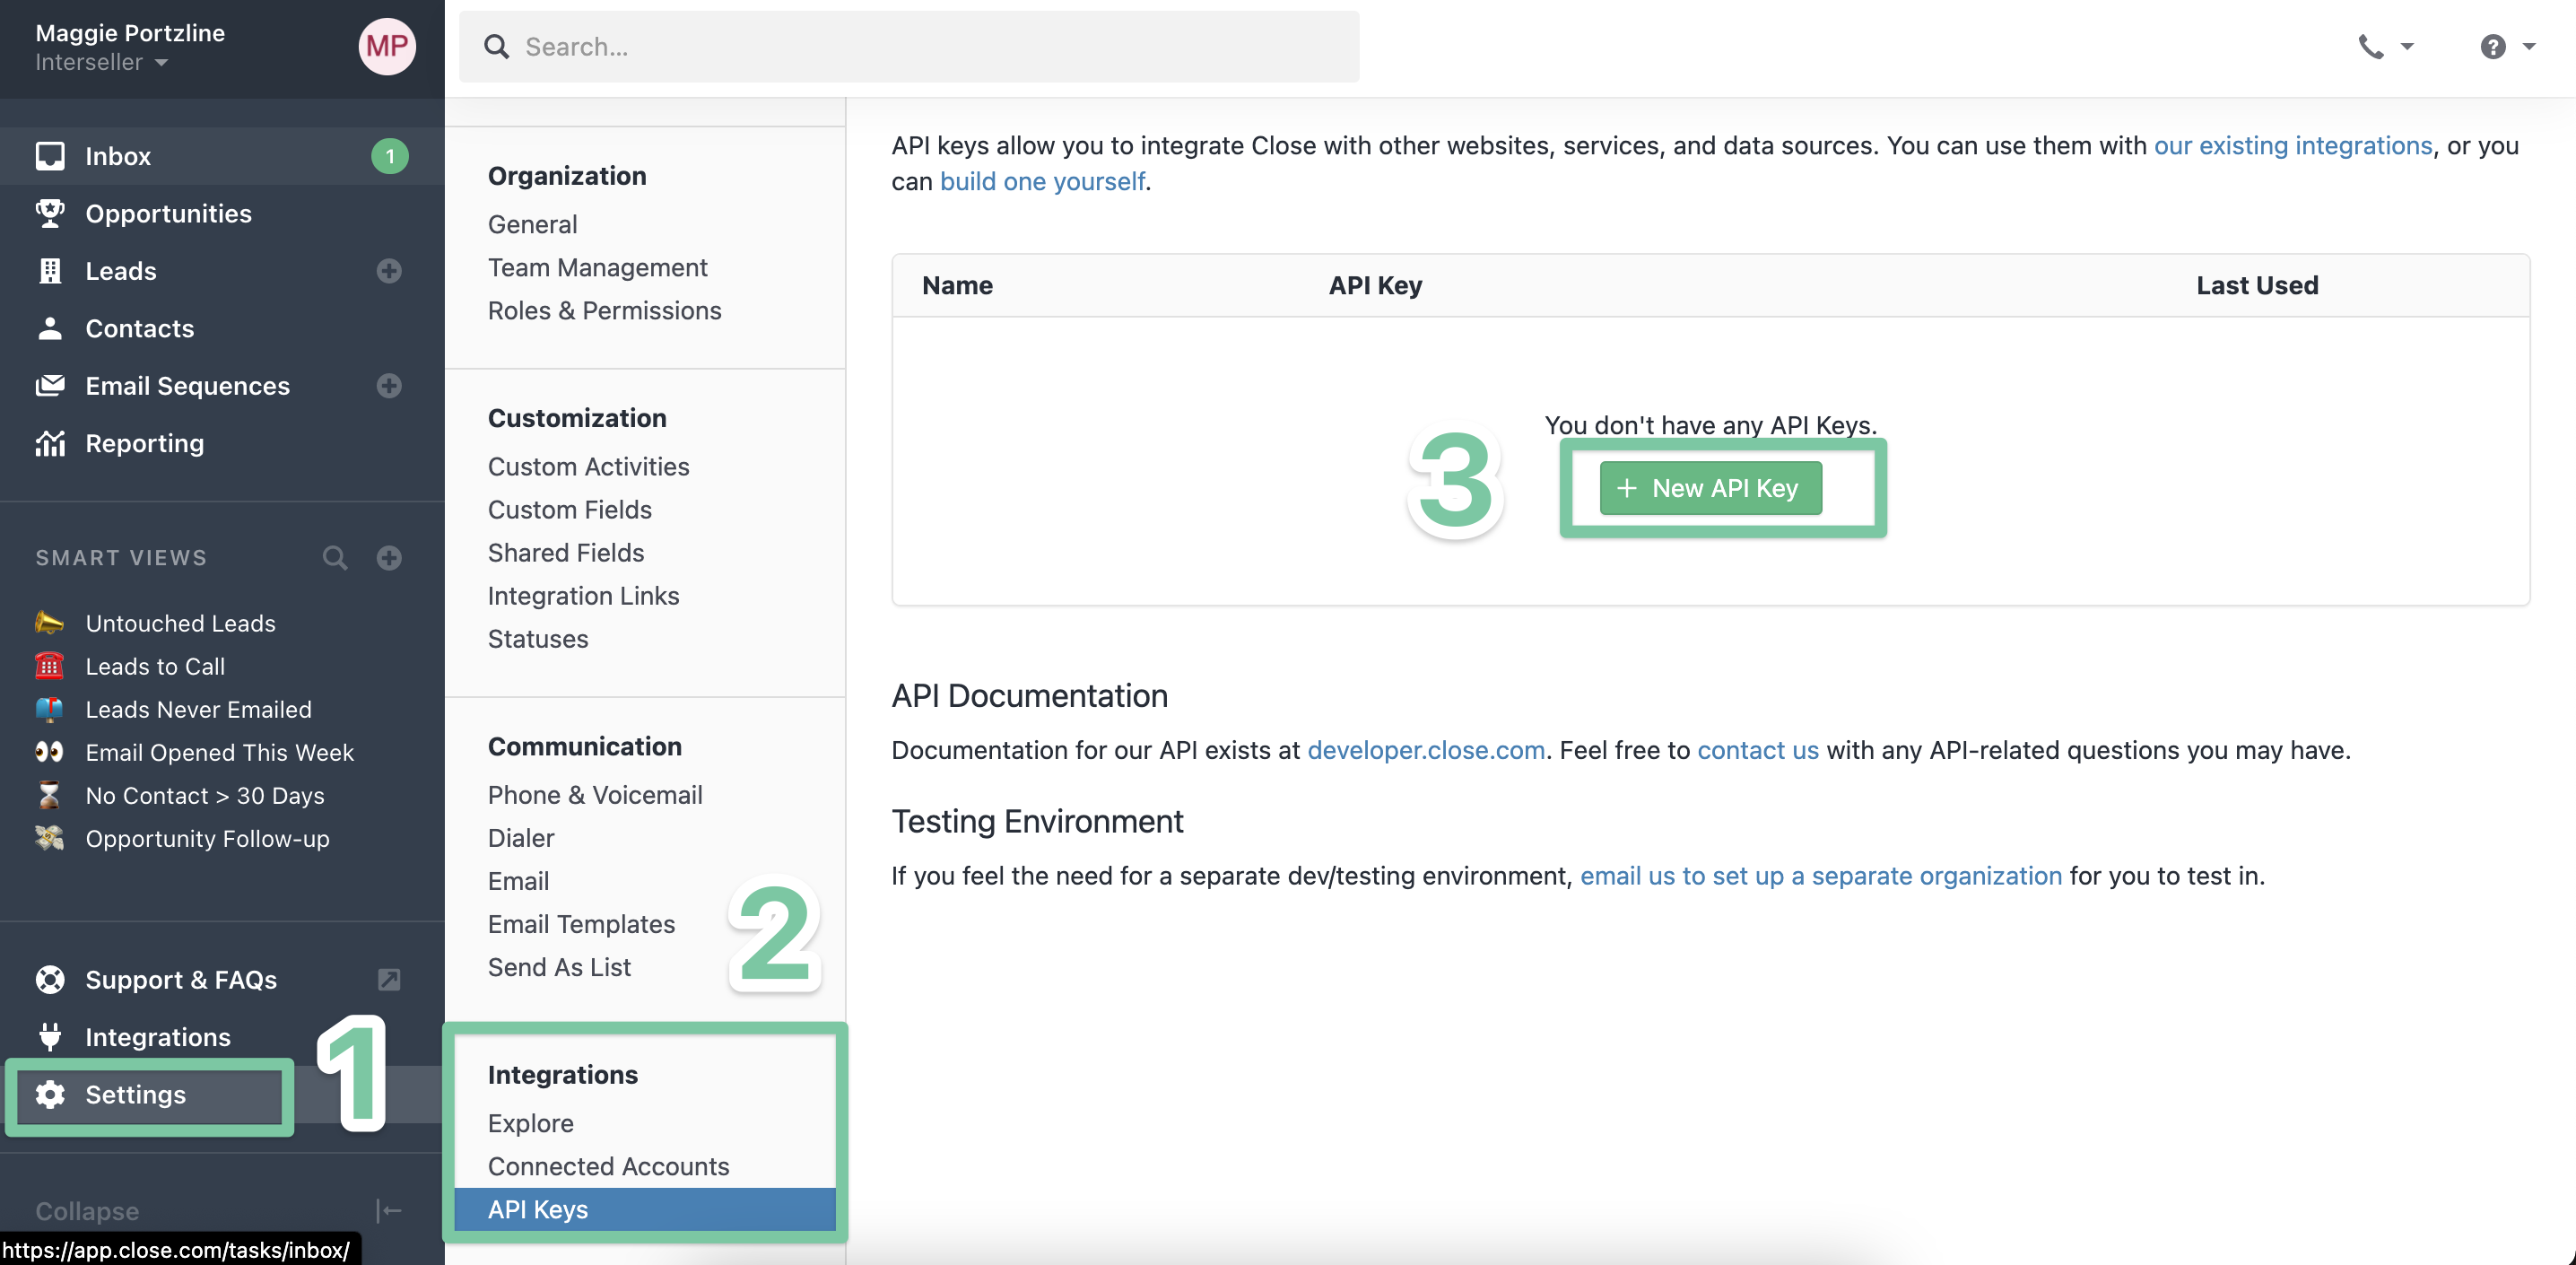Add a new lead with plus icon
This screenshot has width=2576, height=1265.
coord(389,271)
